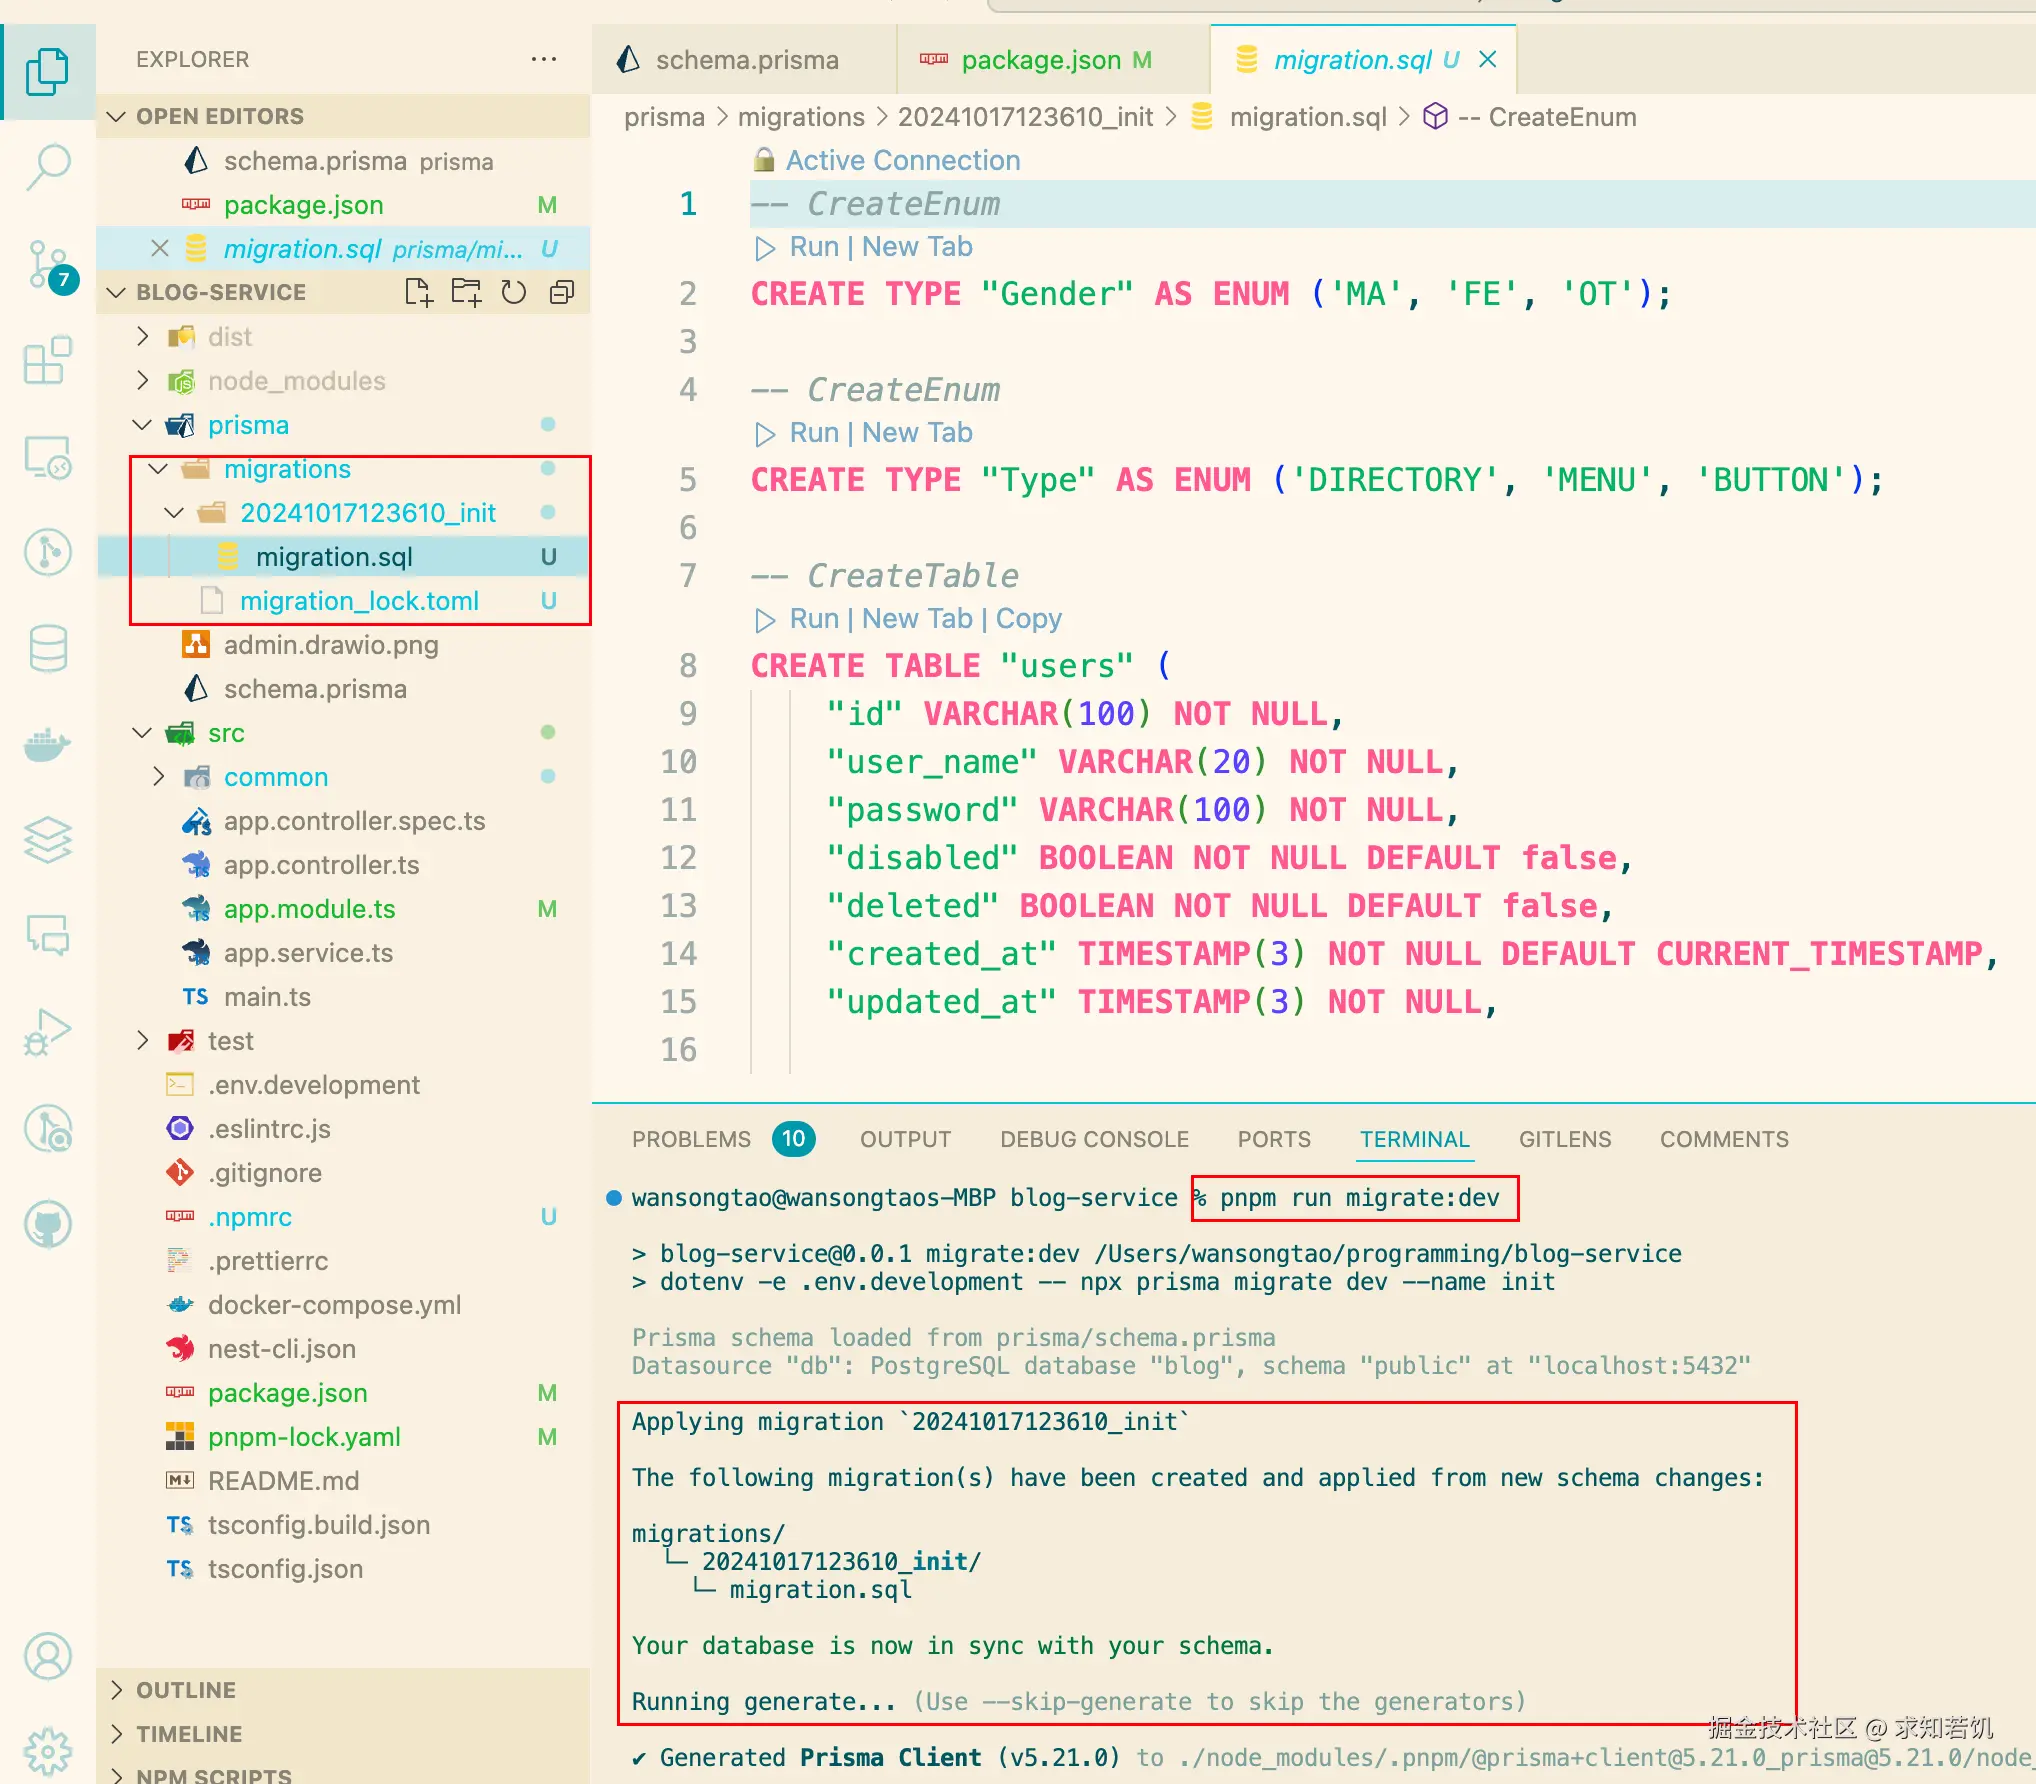Open Explorer more actions ellipsis menu
2036x1784 pixels.
point(544,59)
